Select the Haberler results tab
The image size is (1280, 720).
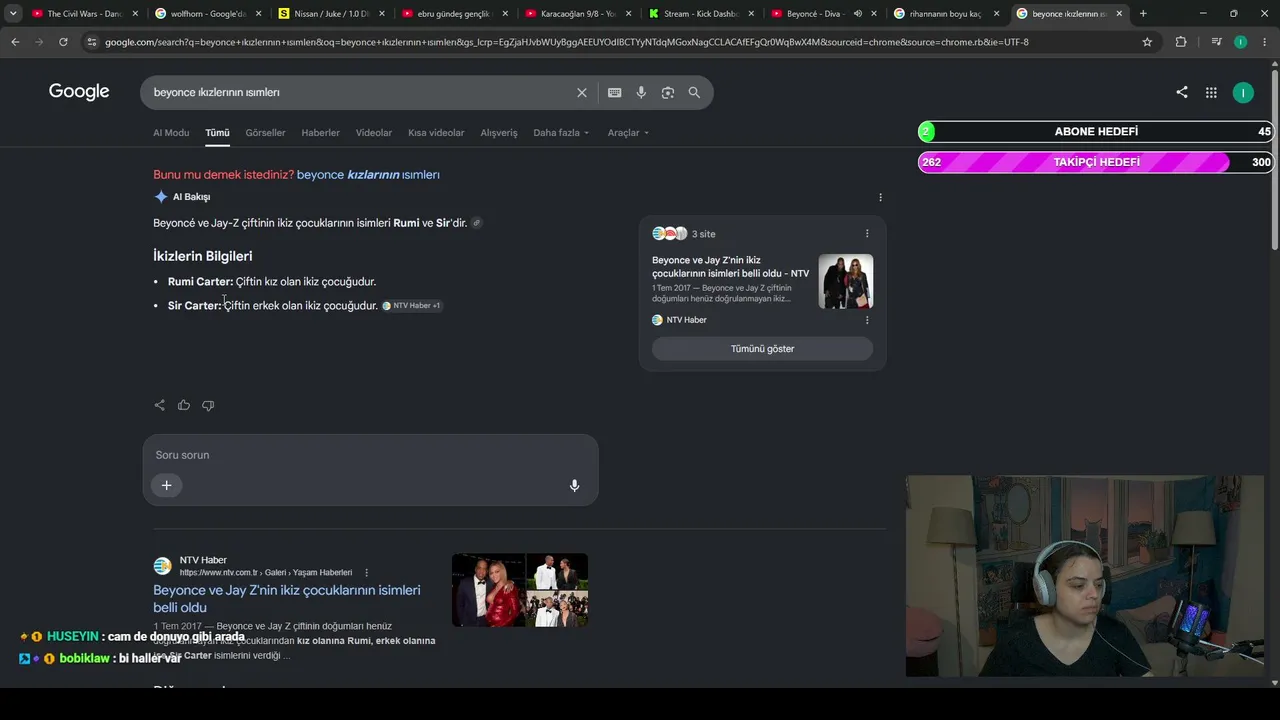point(321,133)
